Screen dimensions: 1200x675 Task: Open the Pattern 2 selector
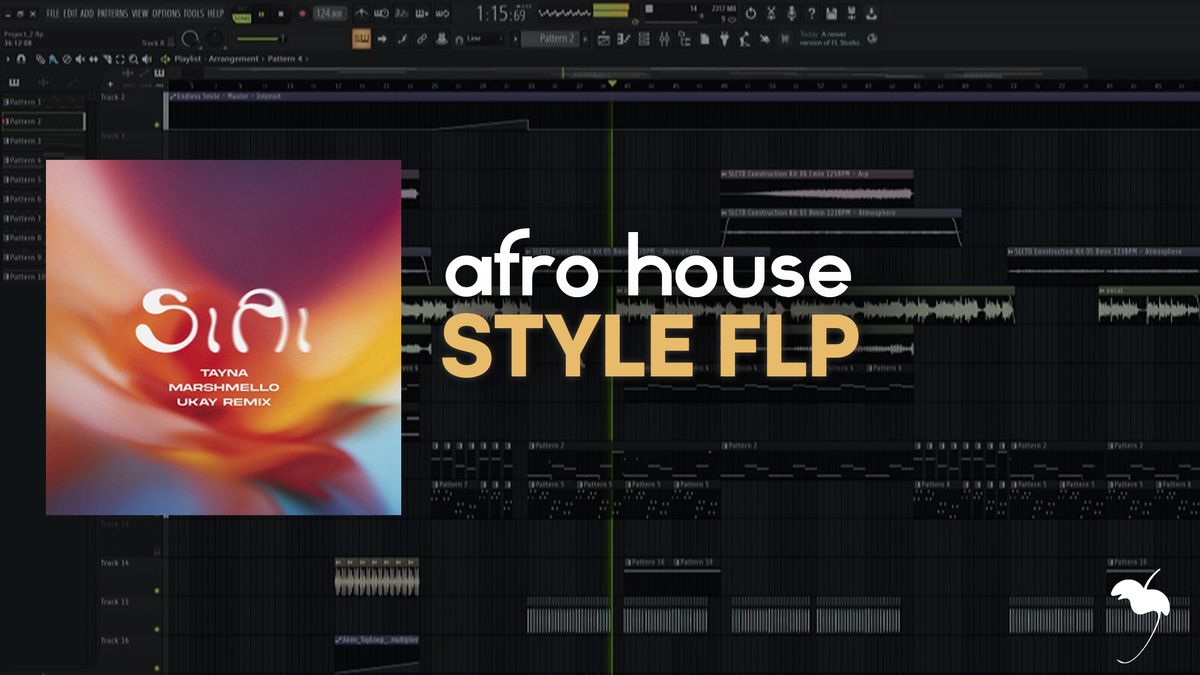(x=552, y=38)
